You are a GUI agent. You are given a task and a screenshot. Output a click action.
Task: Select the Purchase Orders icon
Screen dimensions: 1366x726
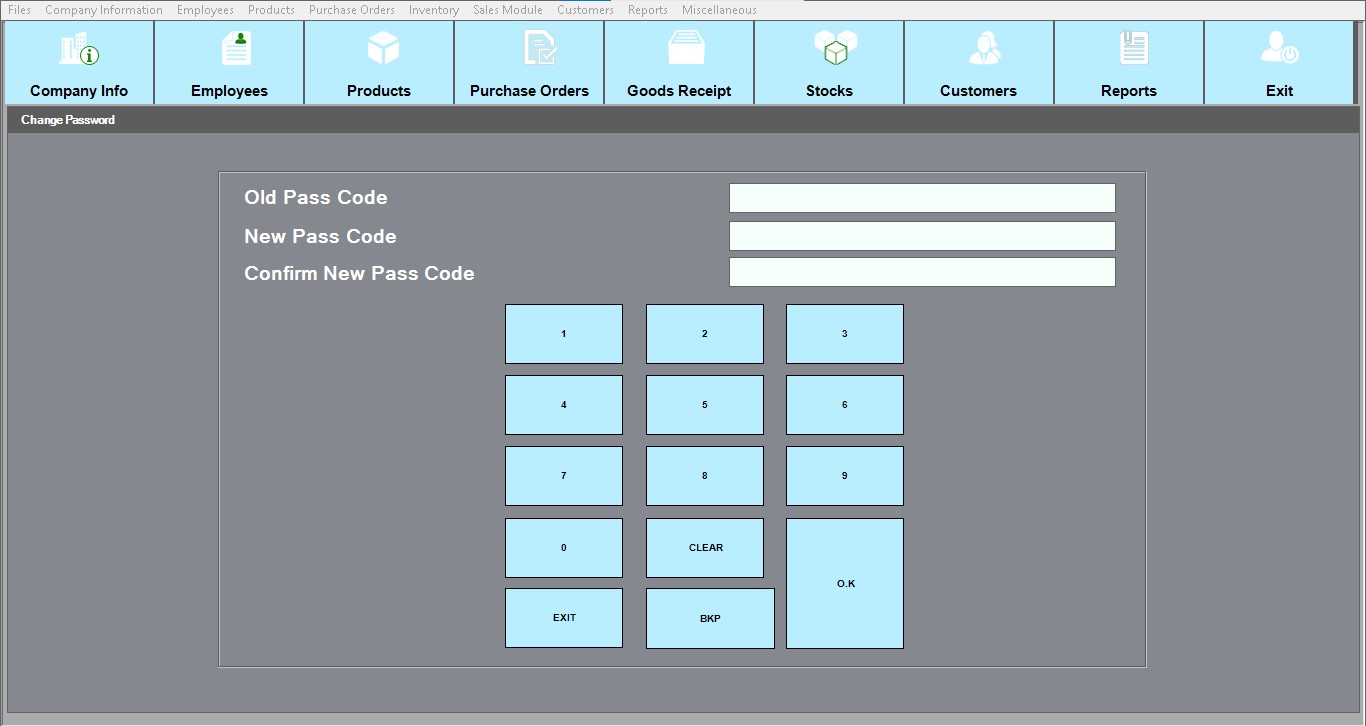tap(539, 49)
